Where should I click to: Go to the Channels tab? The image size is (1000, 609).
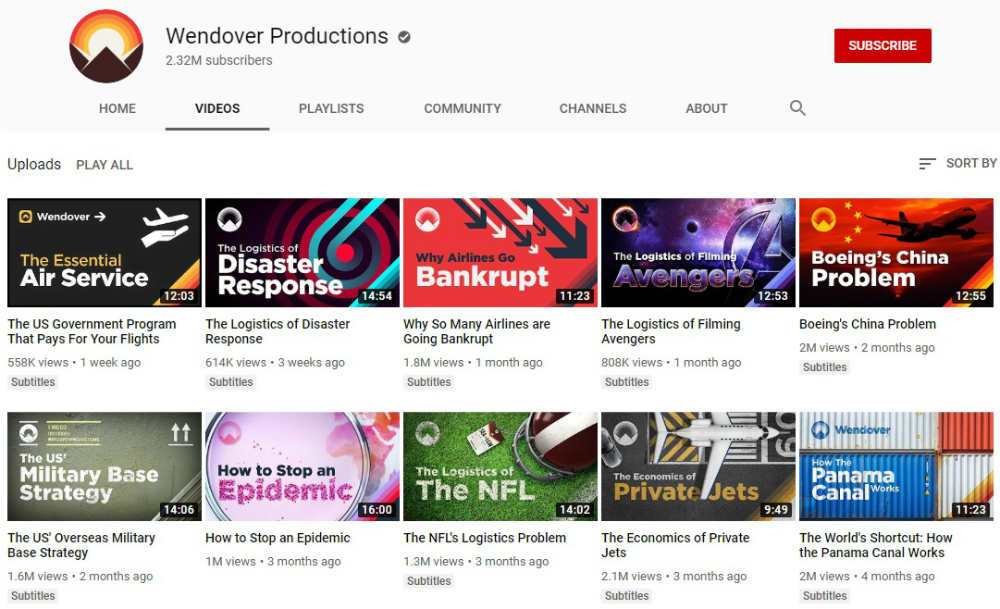click(592, 108)
